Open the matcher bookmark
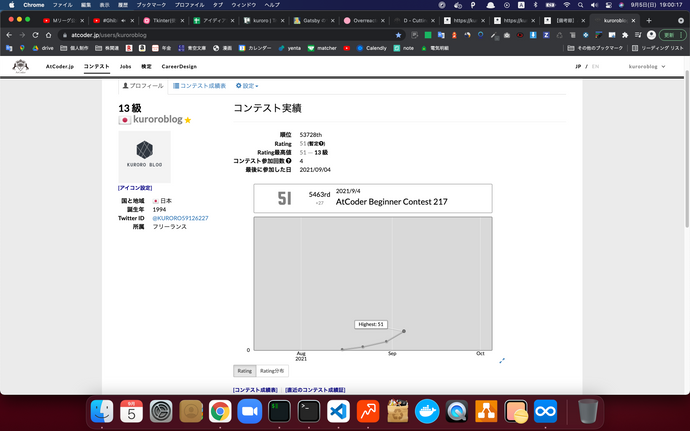The image size is (690, 431). pos(322,48)
